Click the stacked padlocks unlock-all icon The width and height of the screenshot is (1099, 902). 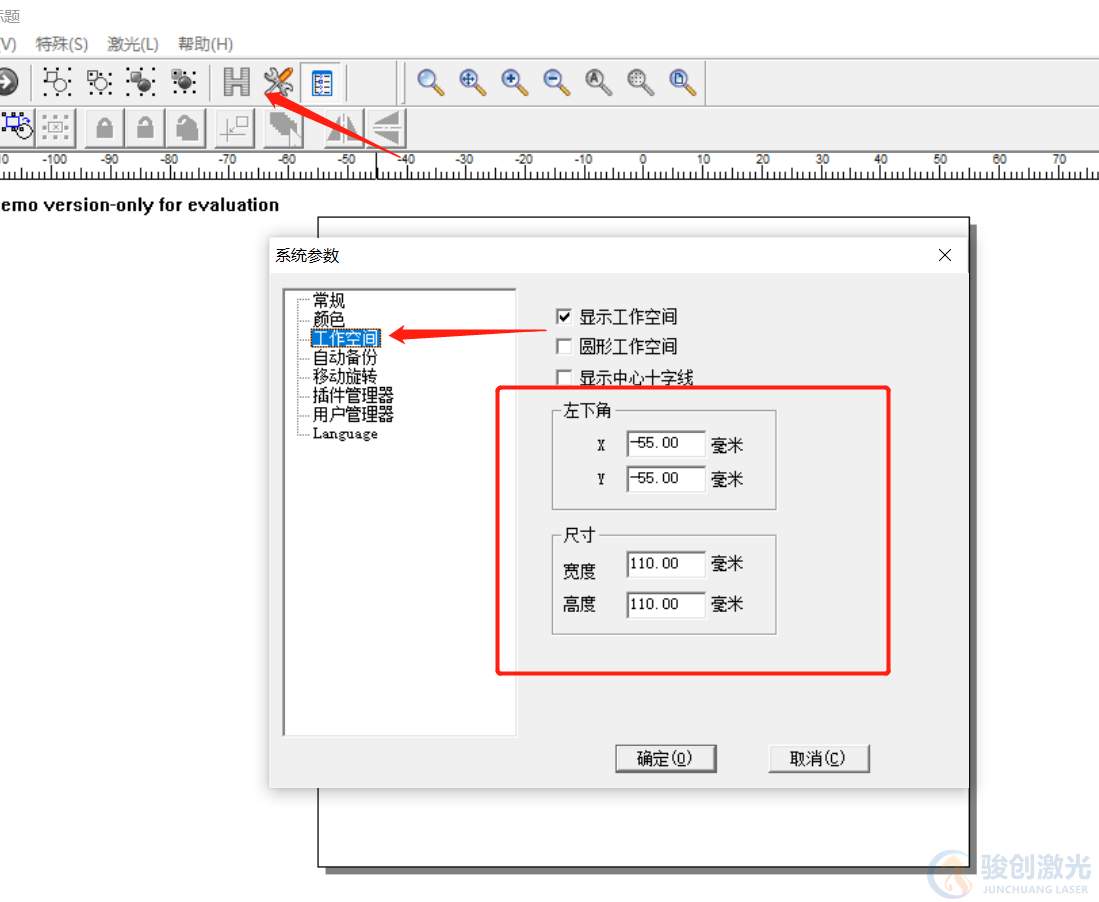pos(186,128)
